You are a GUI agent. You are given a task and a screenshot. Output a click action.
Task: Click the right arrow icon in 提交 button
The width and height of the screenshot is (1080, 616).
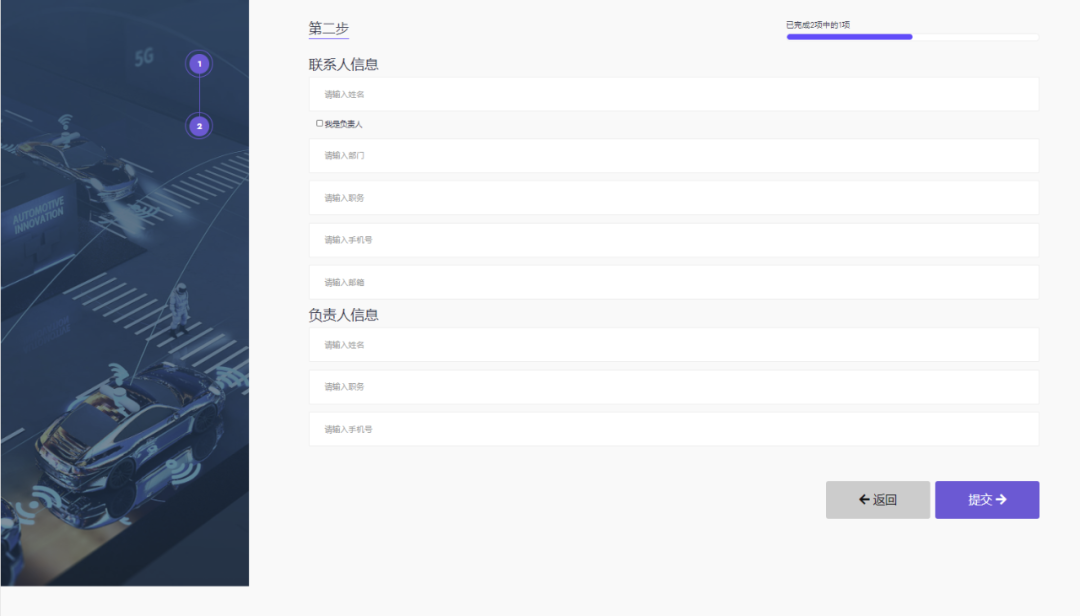pyautogui.click(x=1001, y=500)
